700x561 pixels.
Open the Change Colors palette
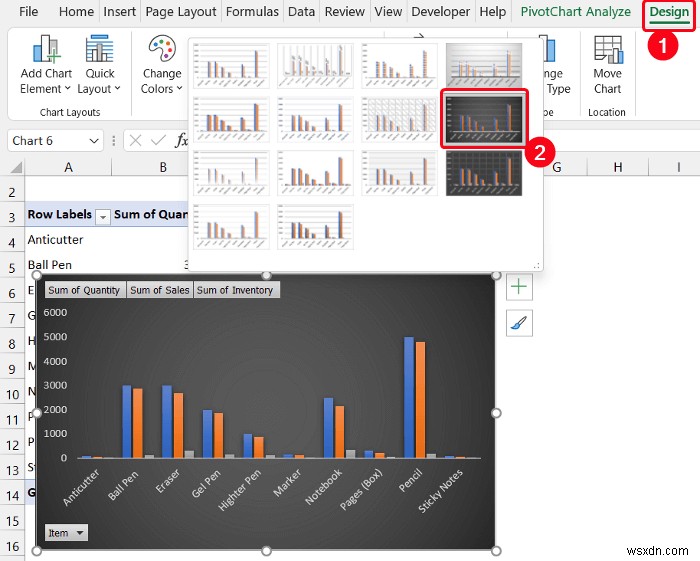coord(162,64)
